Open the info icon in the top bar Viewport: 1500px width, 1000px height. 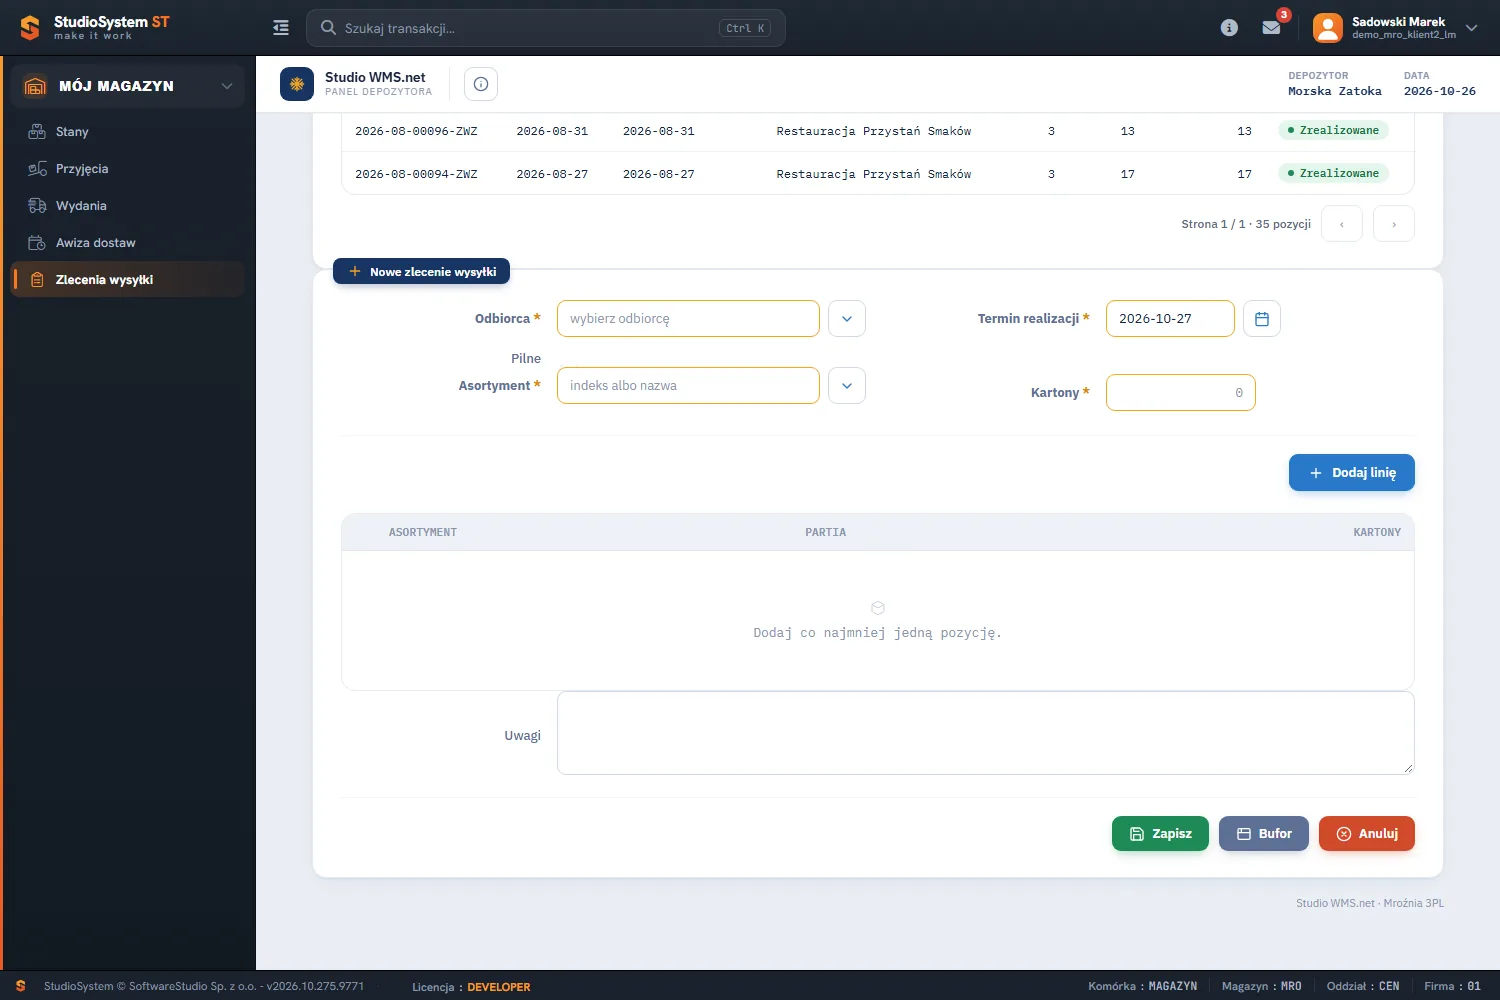click(1229, 28)
